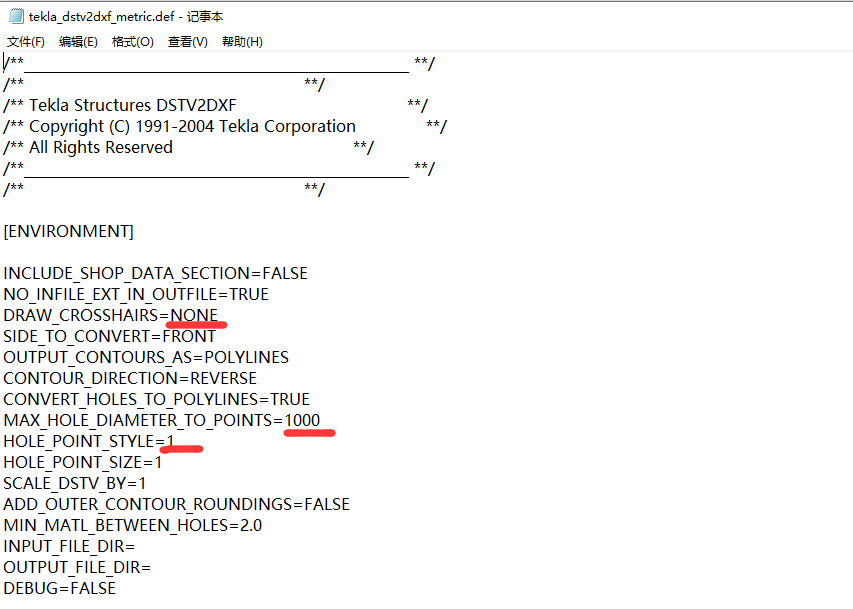Place cursor after INPUT_FILE_DIR=
Screen dimensions: 853x609
click(x=136, y=547)
